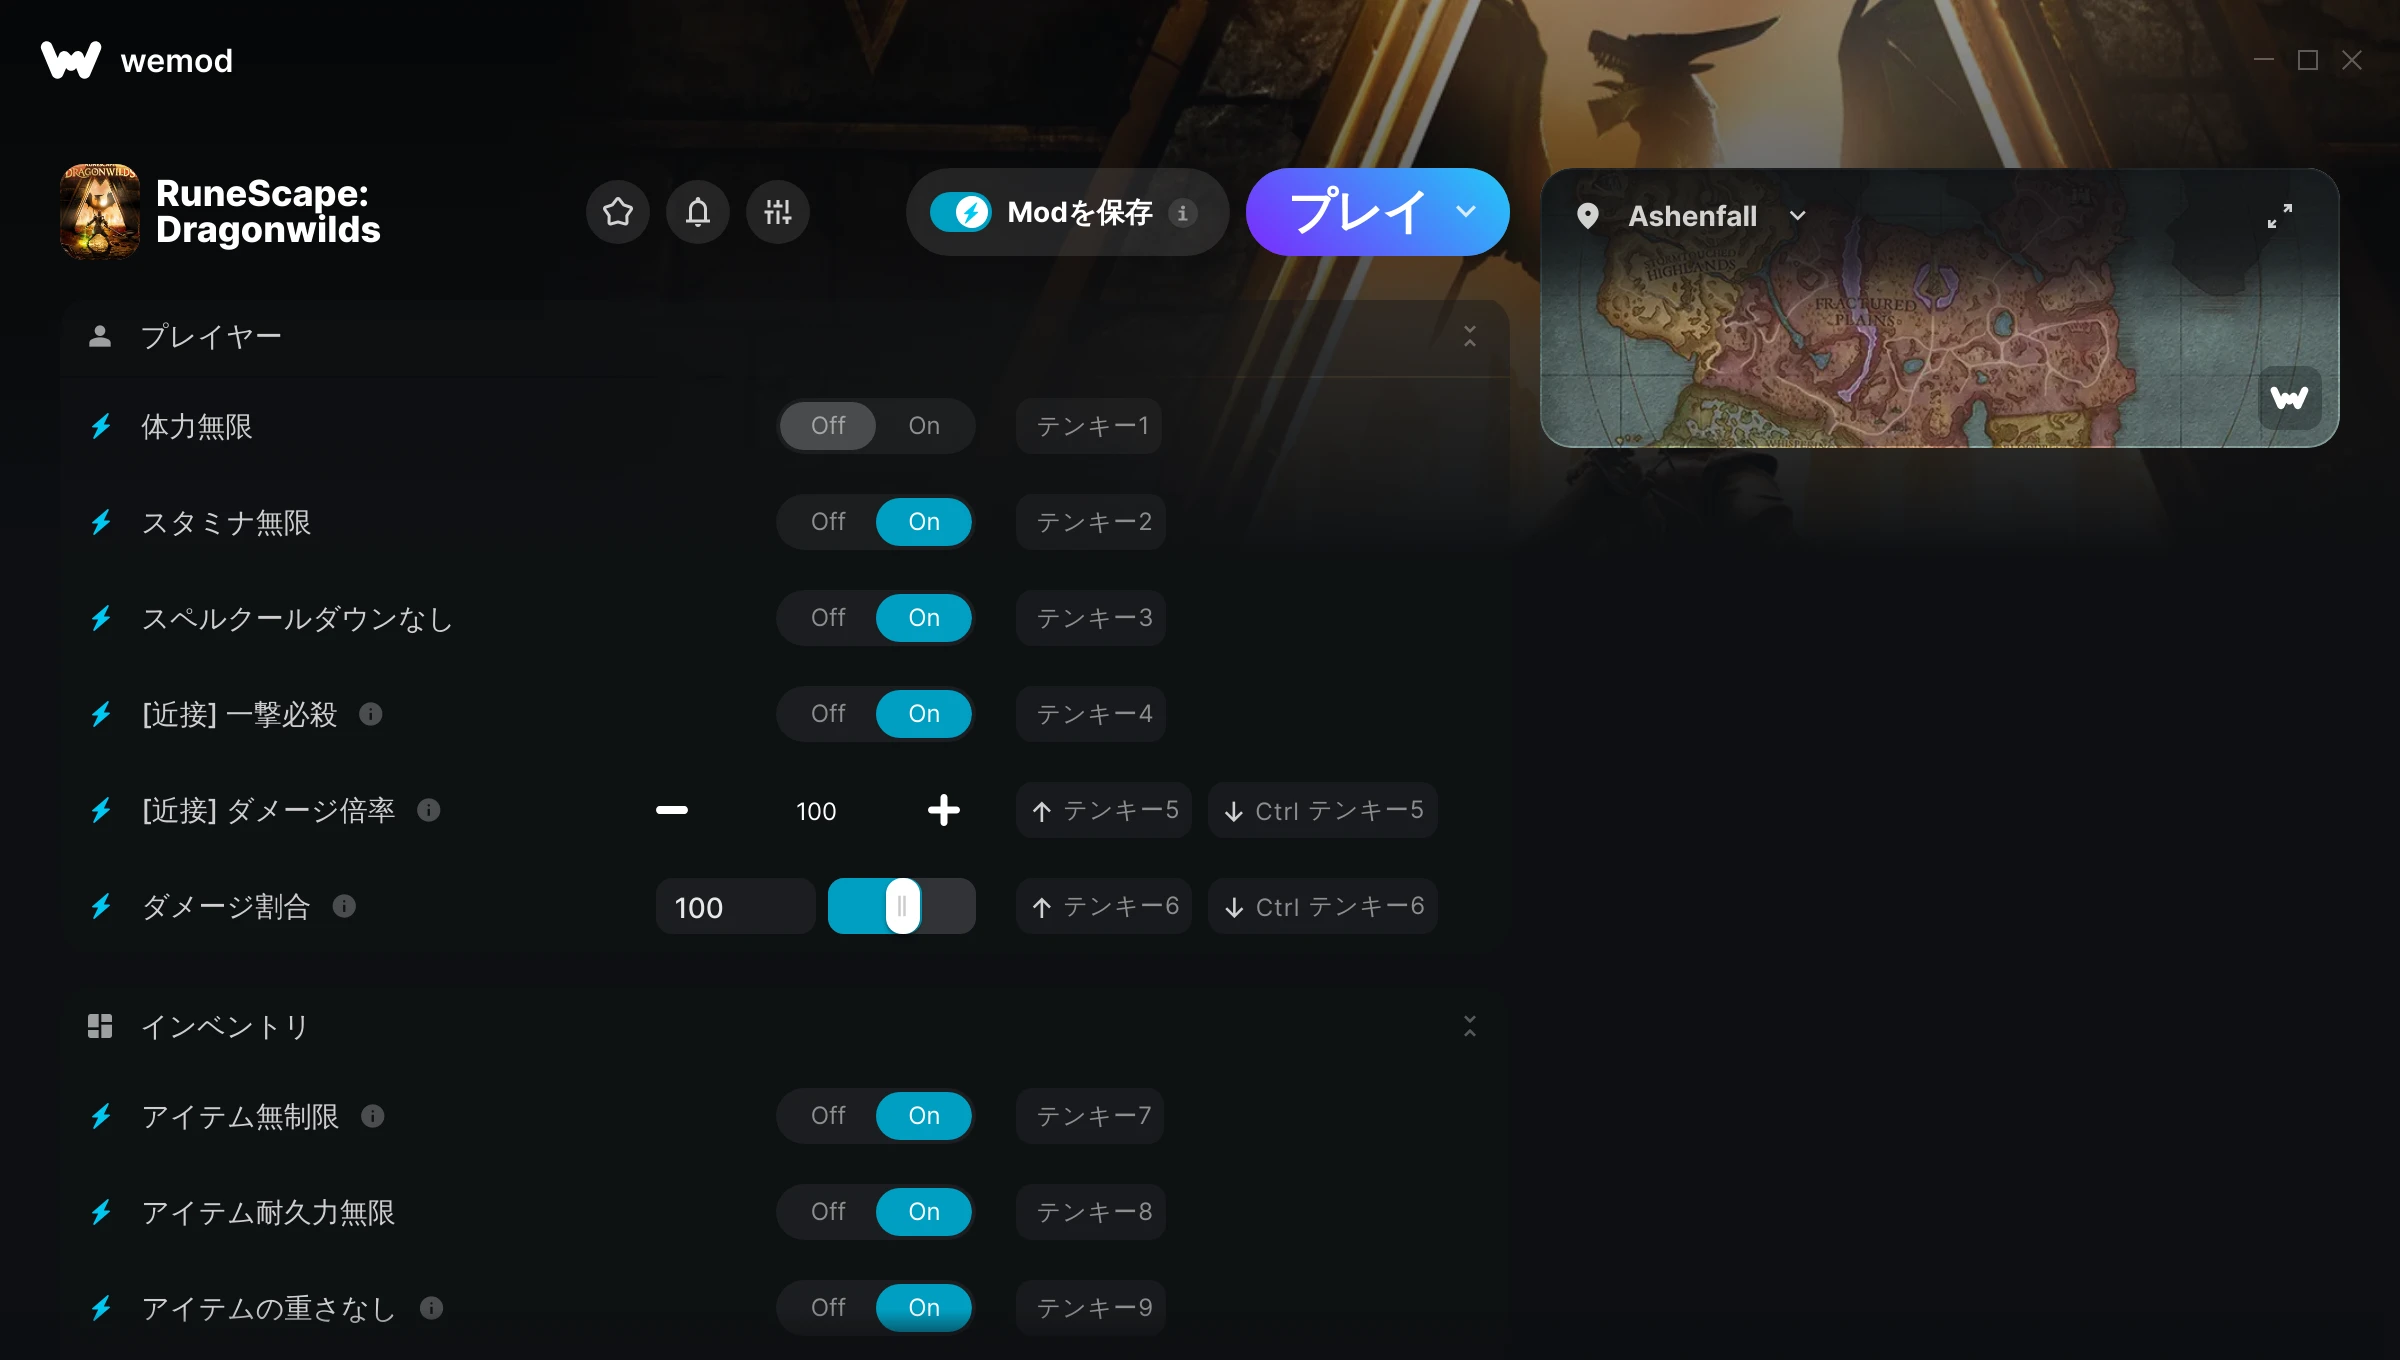
Task: Click the ダメージ割合 slider handle
Action: point(902,906)
